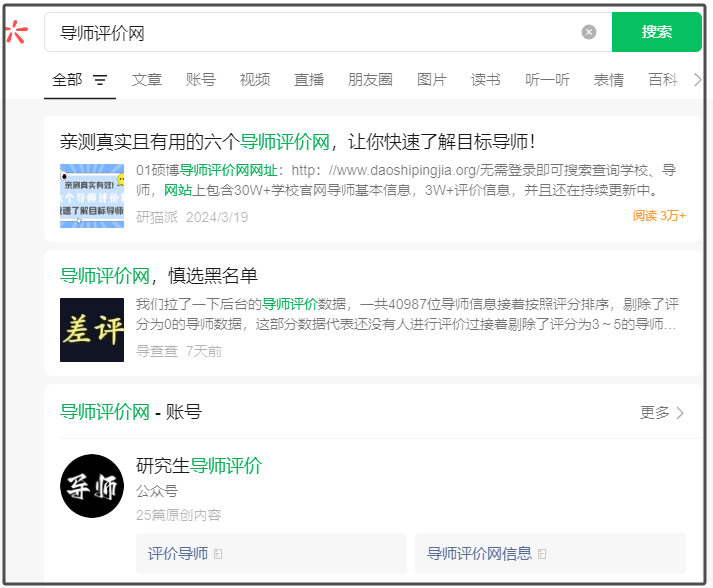Open the 评价导师 account menu item

[x=271, y=553]
